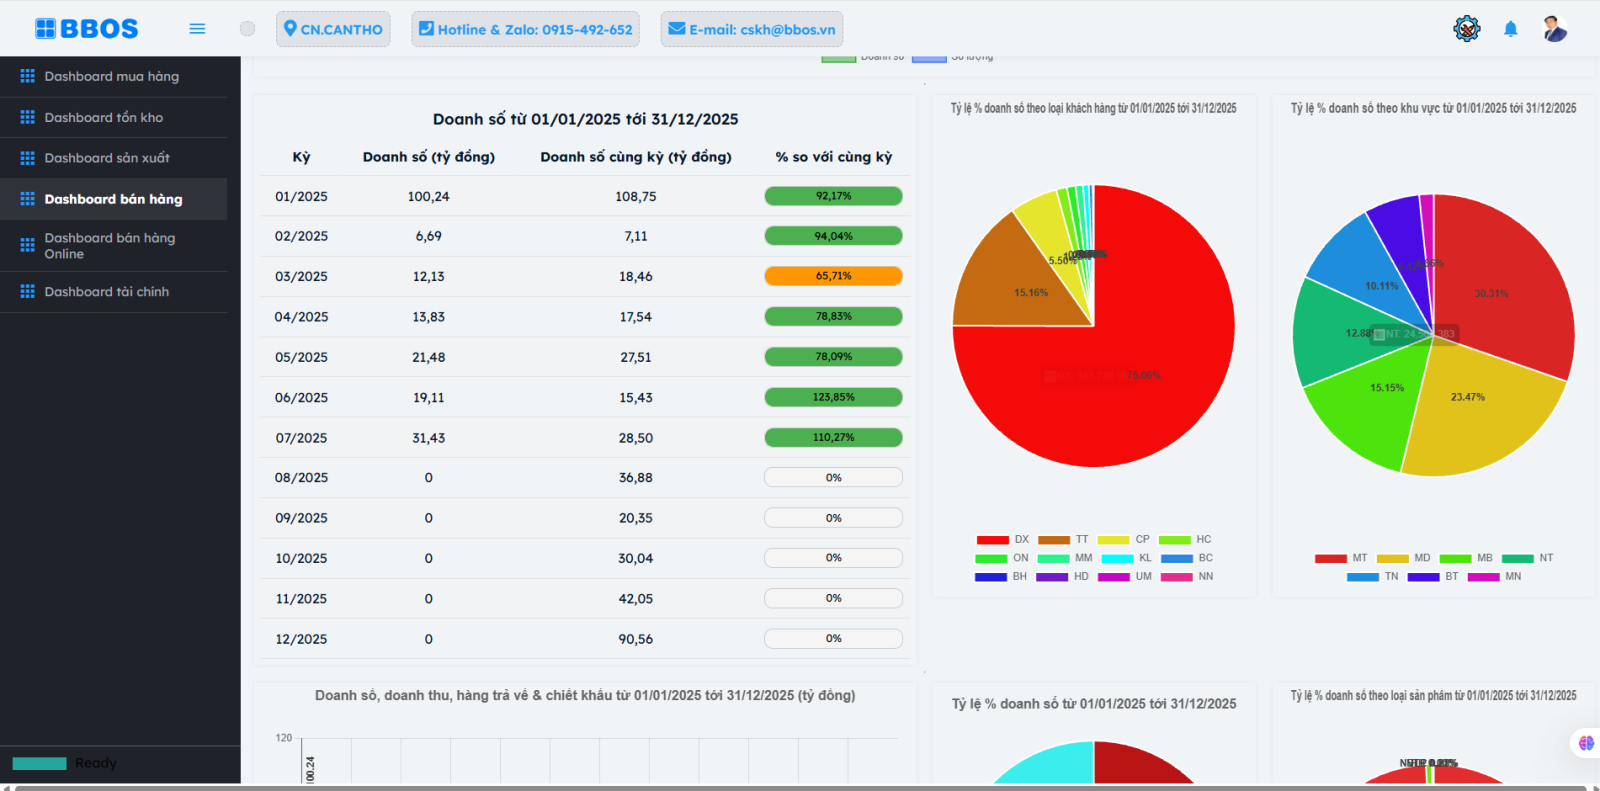Click the "31,43" revenue value
The image size is (1600, 791).
[x=428, y=438]
